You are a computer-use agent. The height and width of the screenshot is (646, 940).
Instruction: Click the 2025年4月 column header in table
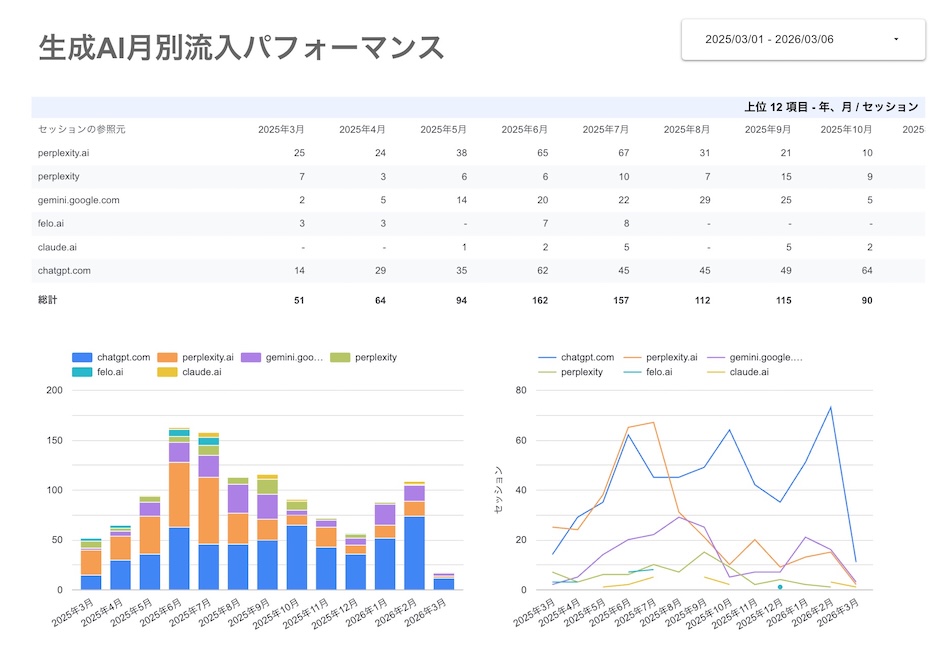[362, 129]
